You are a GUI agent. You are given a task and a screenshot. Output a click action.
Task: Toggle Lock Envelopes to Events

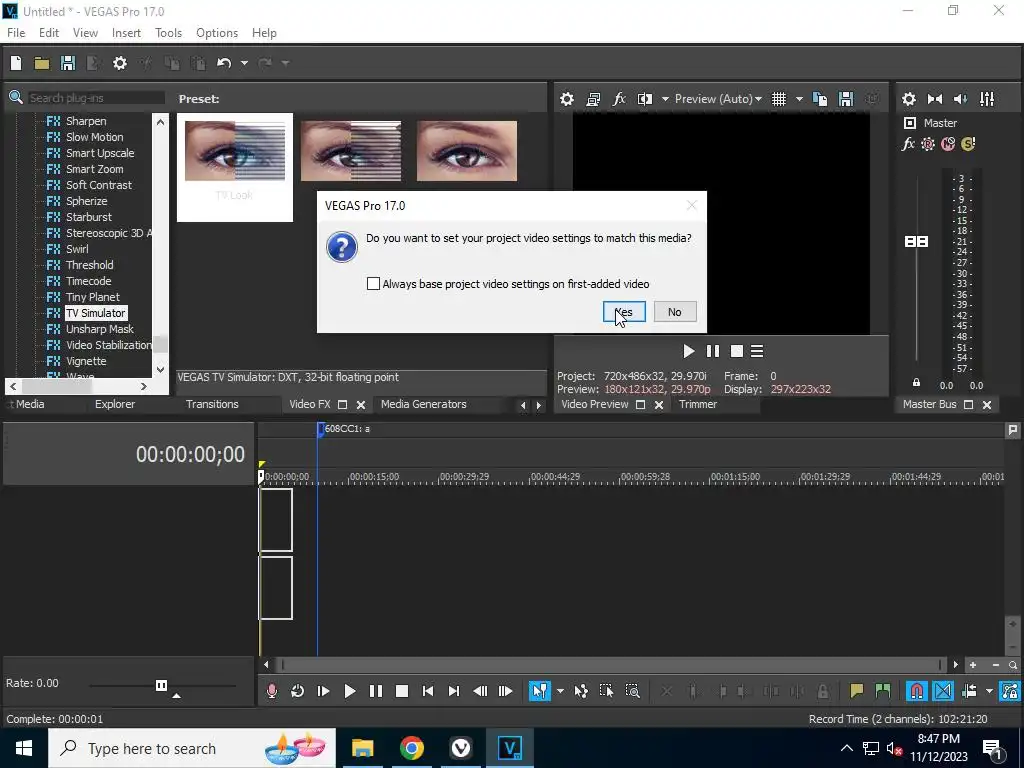tap(1010, 691)
